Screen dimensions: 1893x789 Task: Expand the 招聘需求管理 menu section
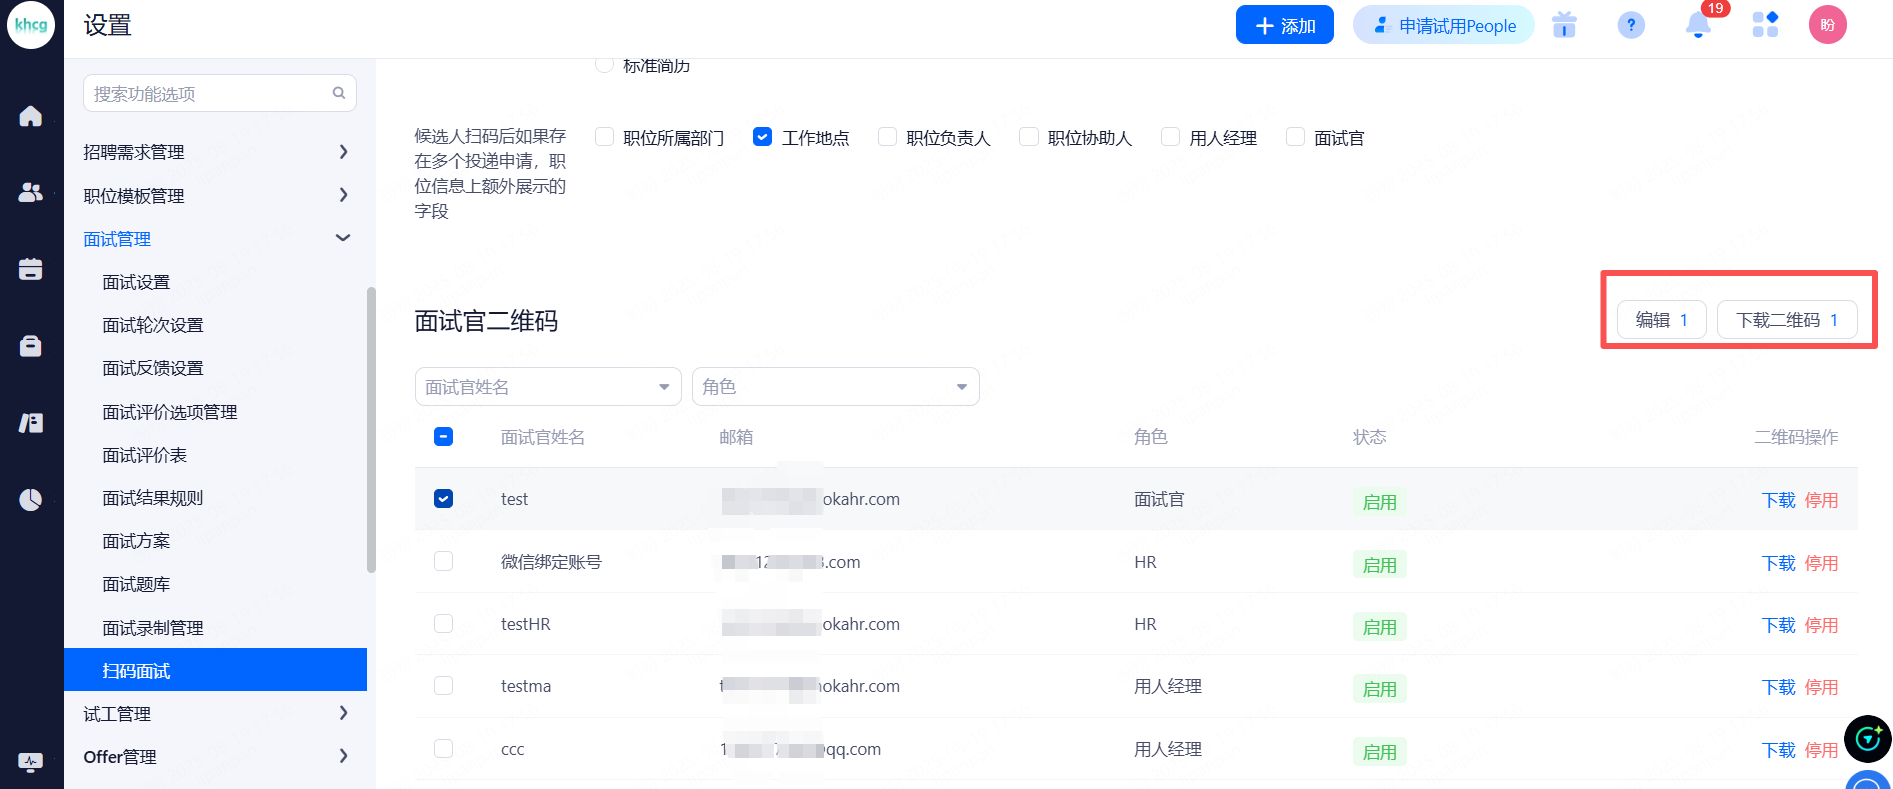[x=215, y=152]
